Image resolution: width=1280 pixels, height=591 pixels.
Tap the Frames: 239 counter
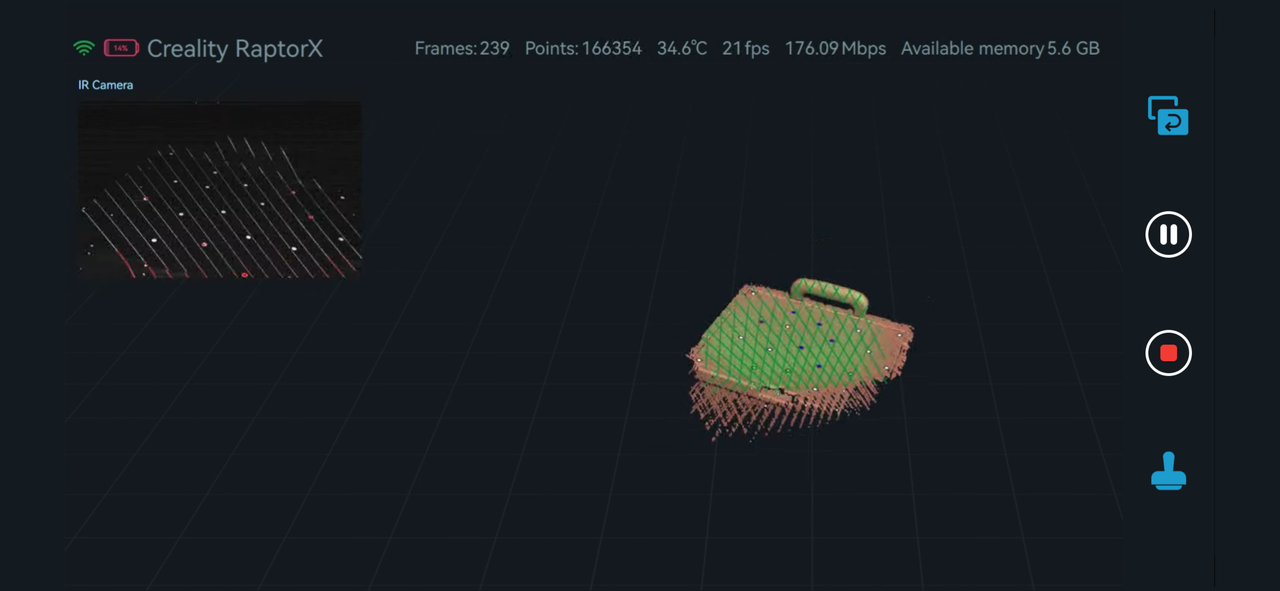(x=462, y=48)
